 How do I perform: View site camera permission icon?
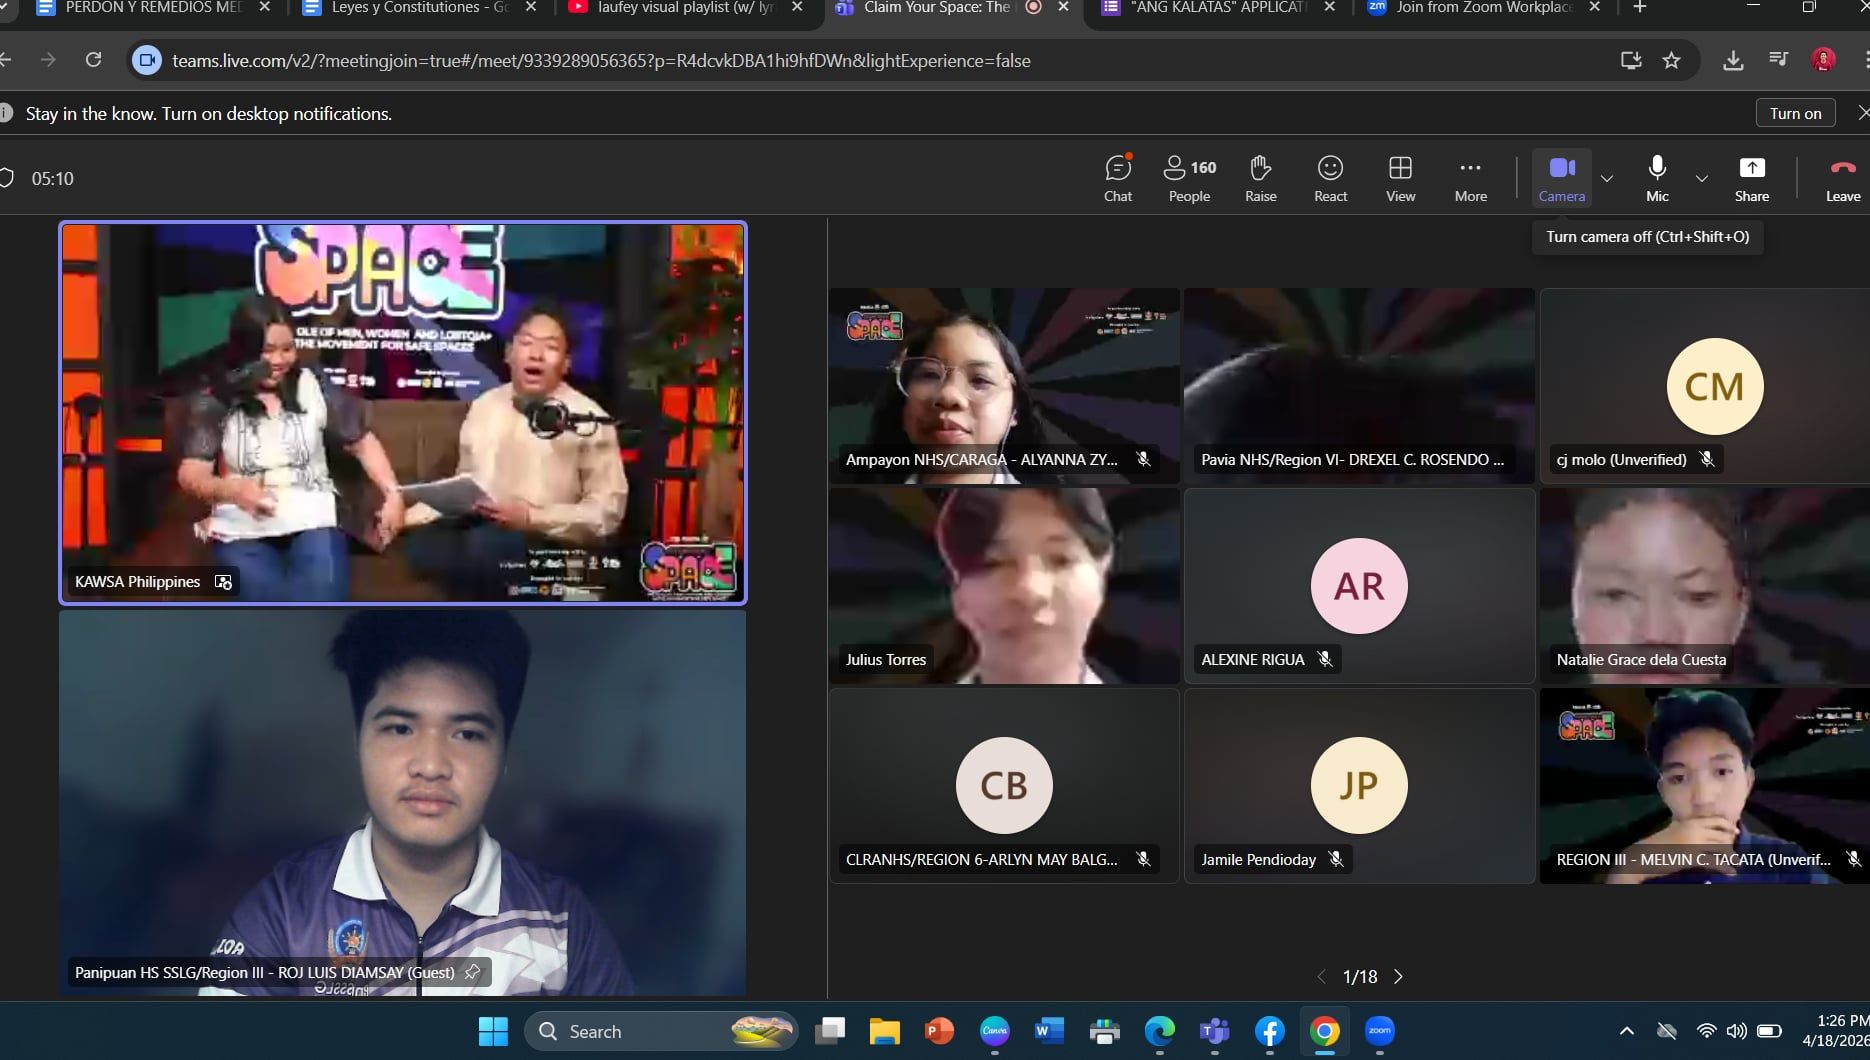click(147, 61)
